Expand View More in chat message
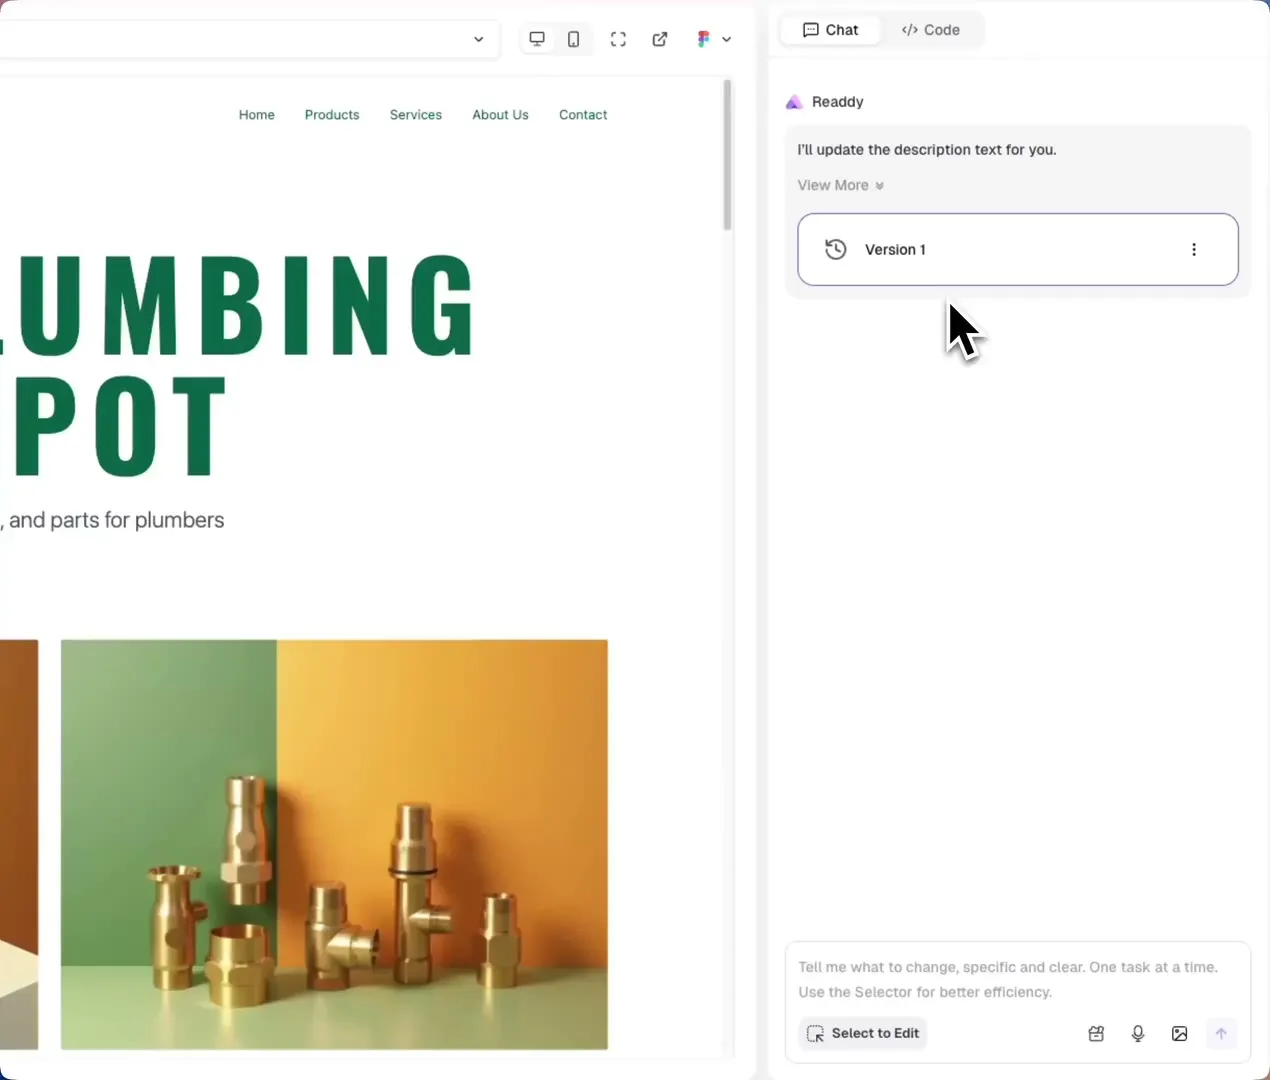 [840, 185]
